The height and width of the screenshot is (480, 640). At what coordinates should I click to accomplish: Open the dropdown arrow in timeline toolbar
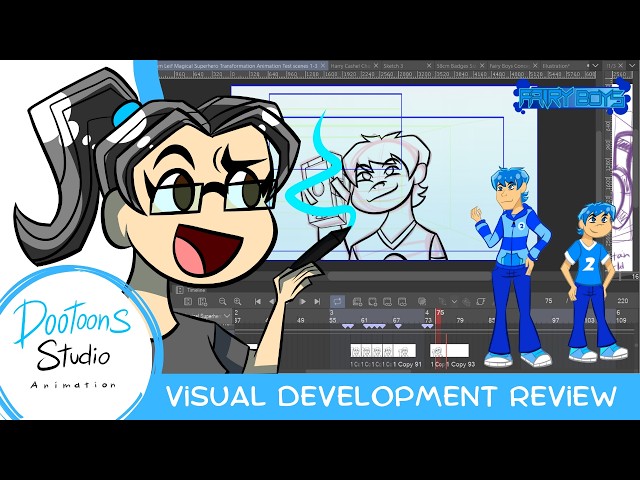click(454, 302)
